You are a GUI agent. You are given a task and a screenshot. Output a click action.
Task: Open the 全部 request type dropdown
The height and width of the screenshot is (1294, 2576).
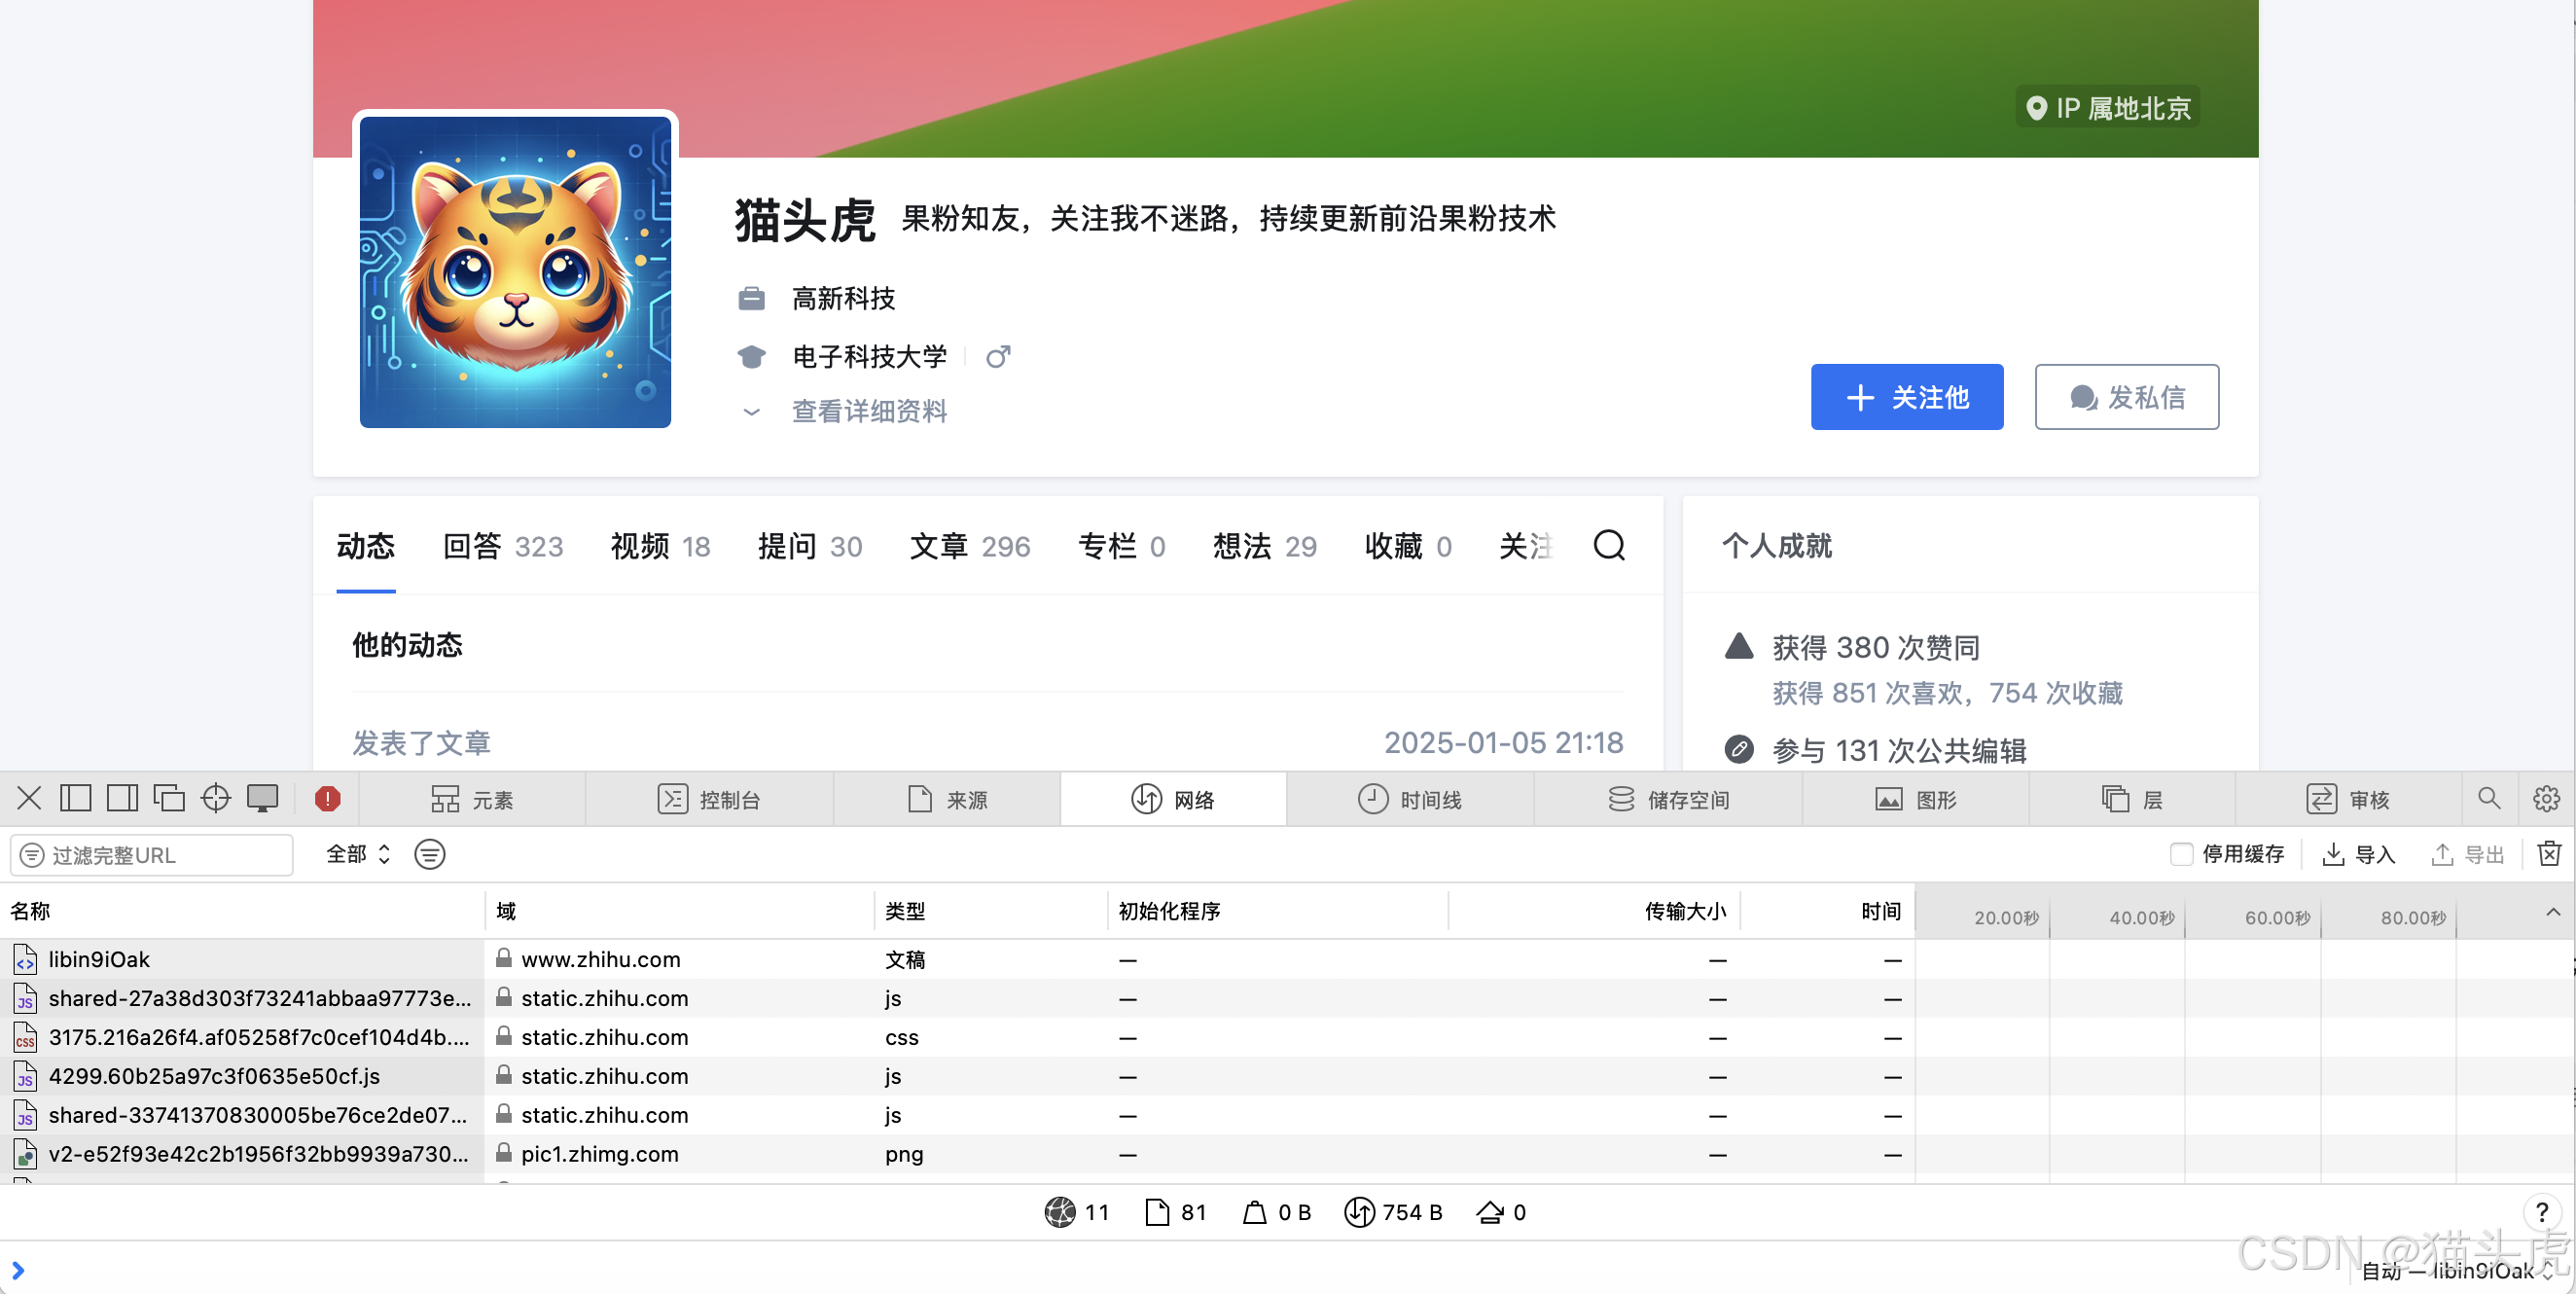coord(357,854)
